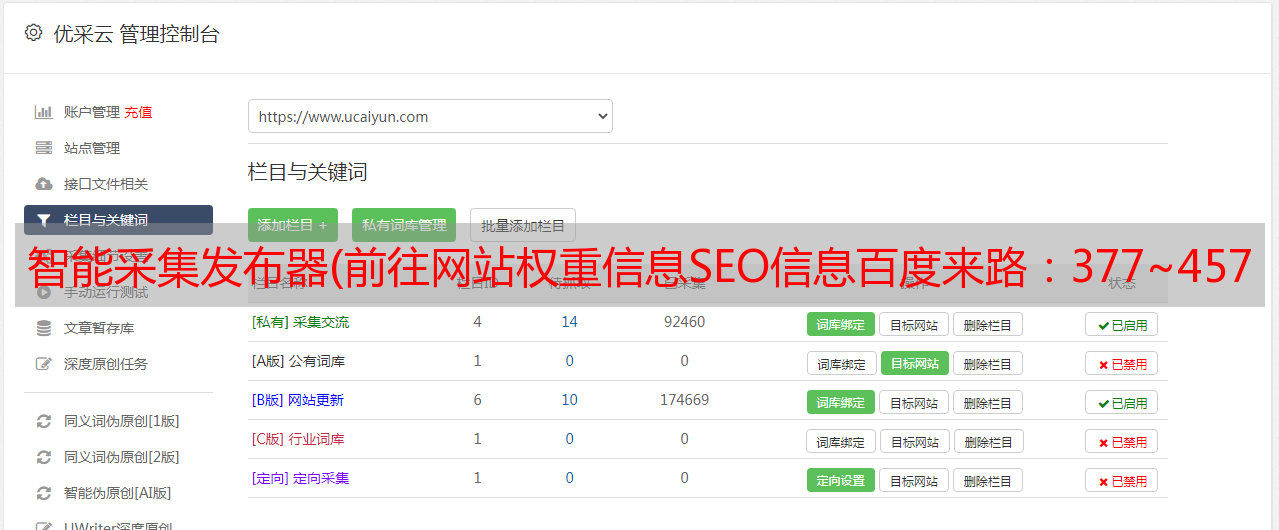The image size is (1279, 530).
Task: Open 账户管理 in the sidebar
Action: point(92,112)
